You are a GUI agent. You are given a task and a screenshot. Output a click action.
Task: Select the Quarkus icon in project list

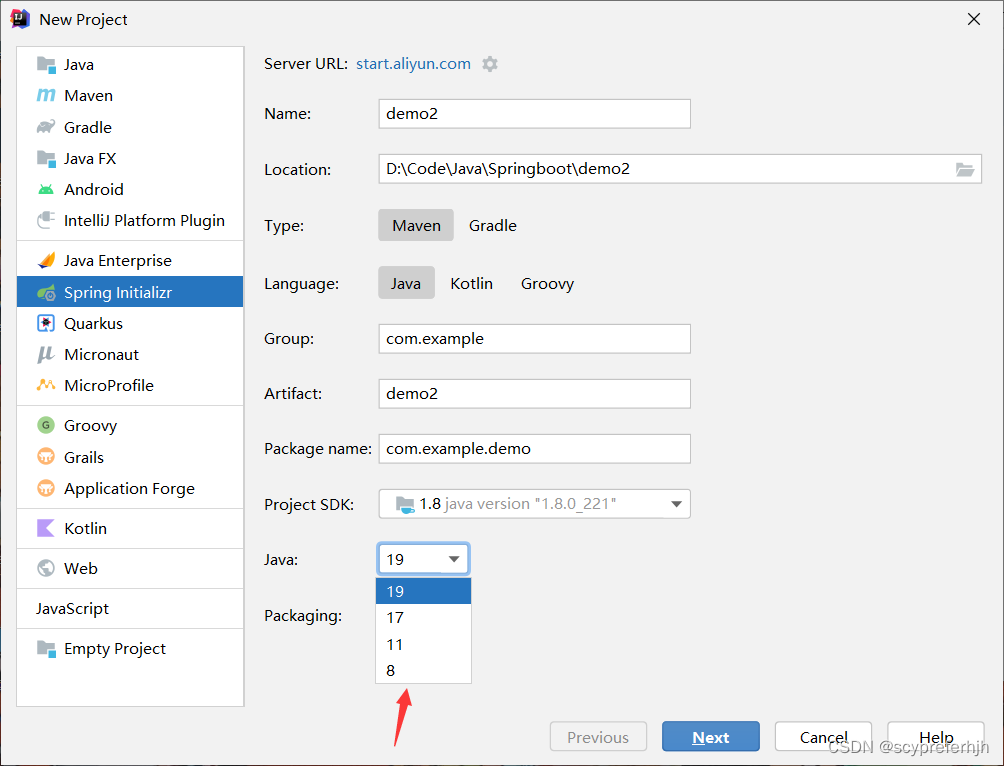coord(46,323)
